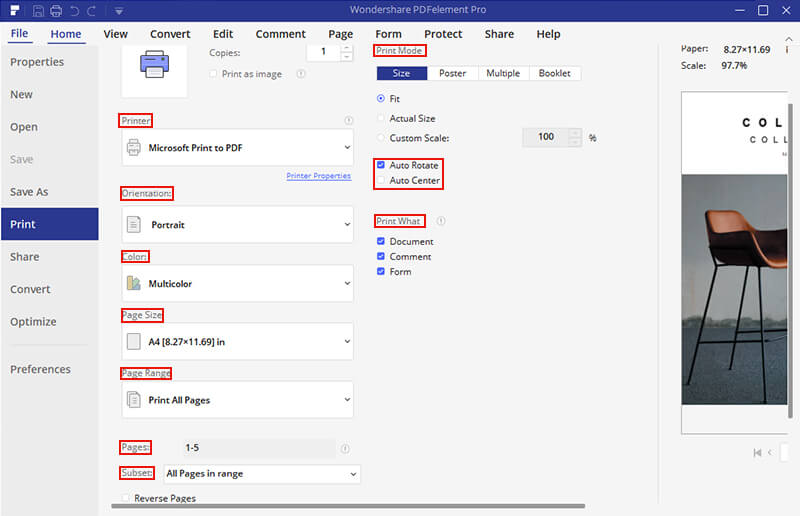Uncheck the Comment checkbox
Viewport: 800px width, 516px height.
381,256
